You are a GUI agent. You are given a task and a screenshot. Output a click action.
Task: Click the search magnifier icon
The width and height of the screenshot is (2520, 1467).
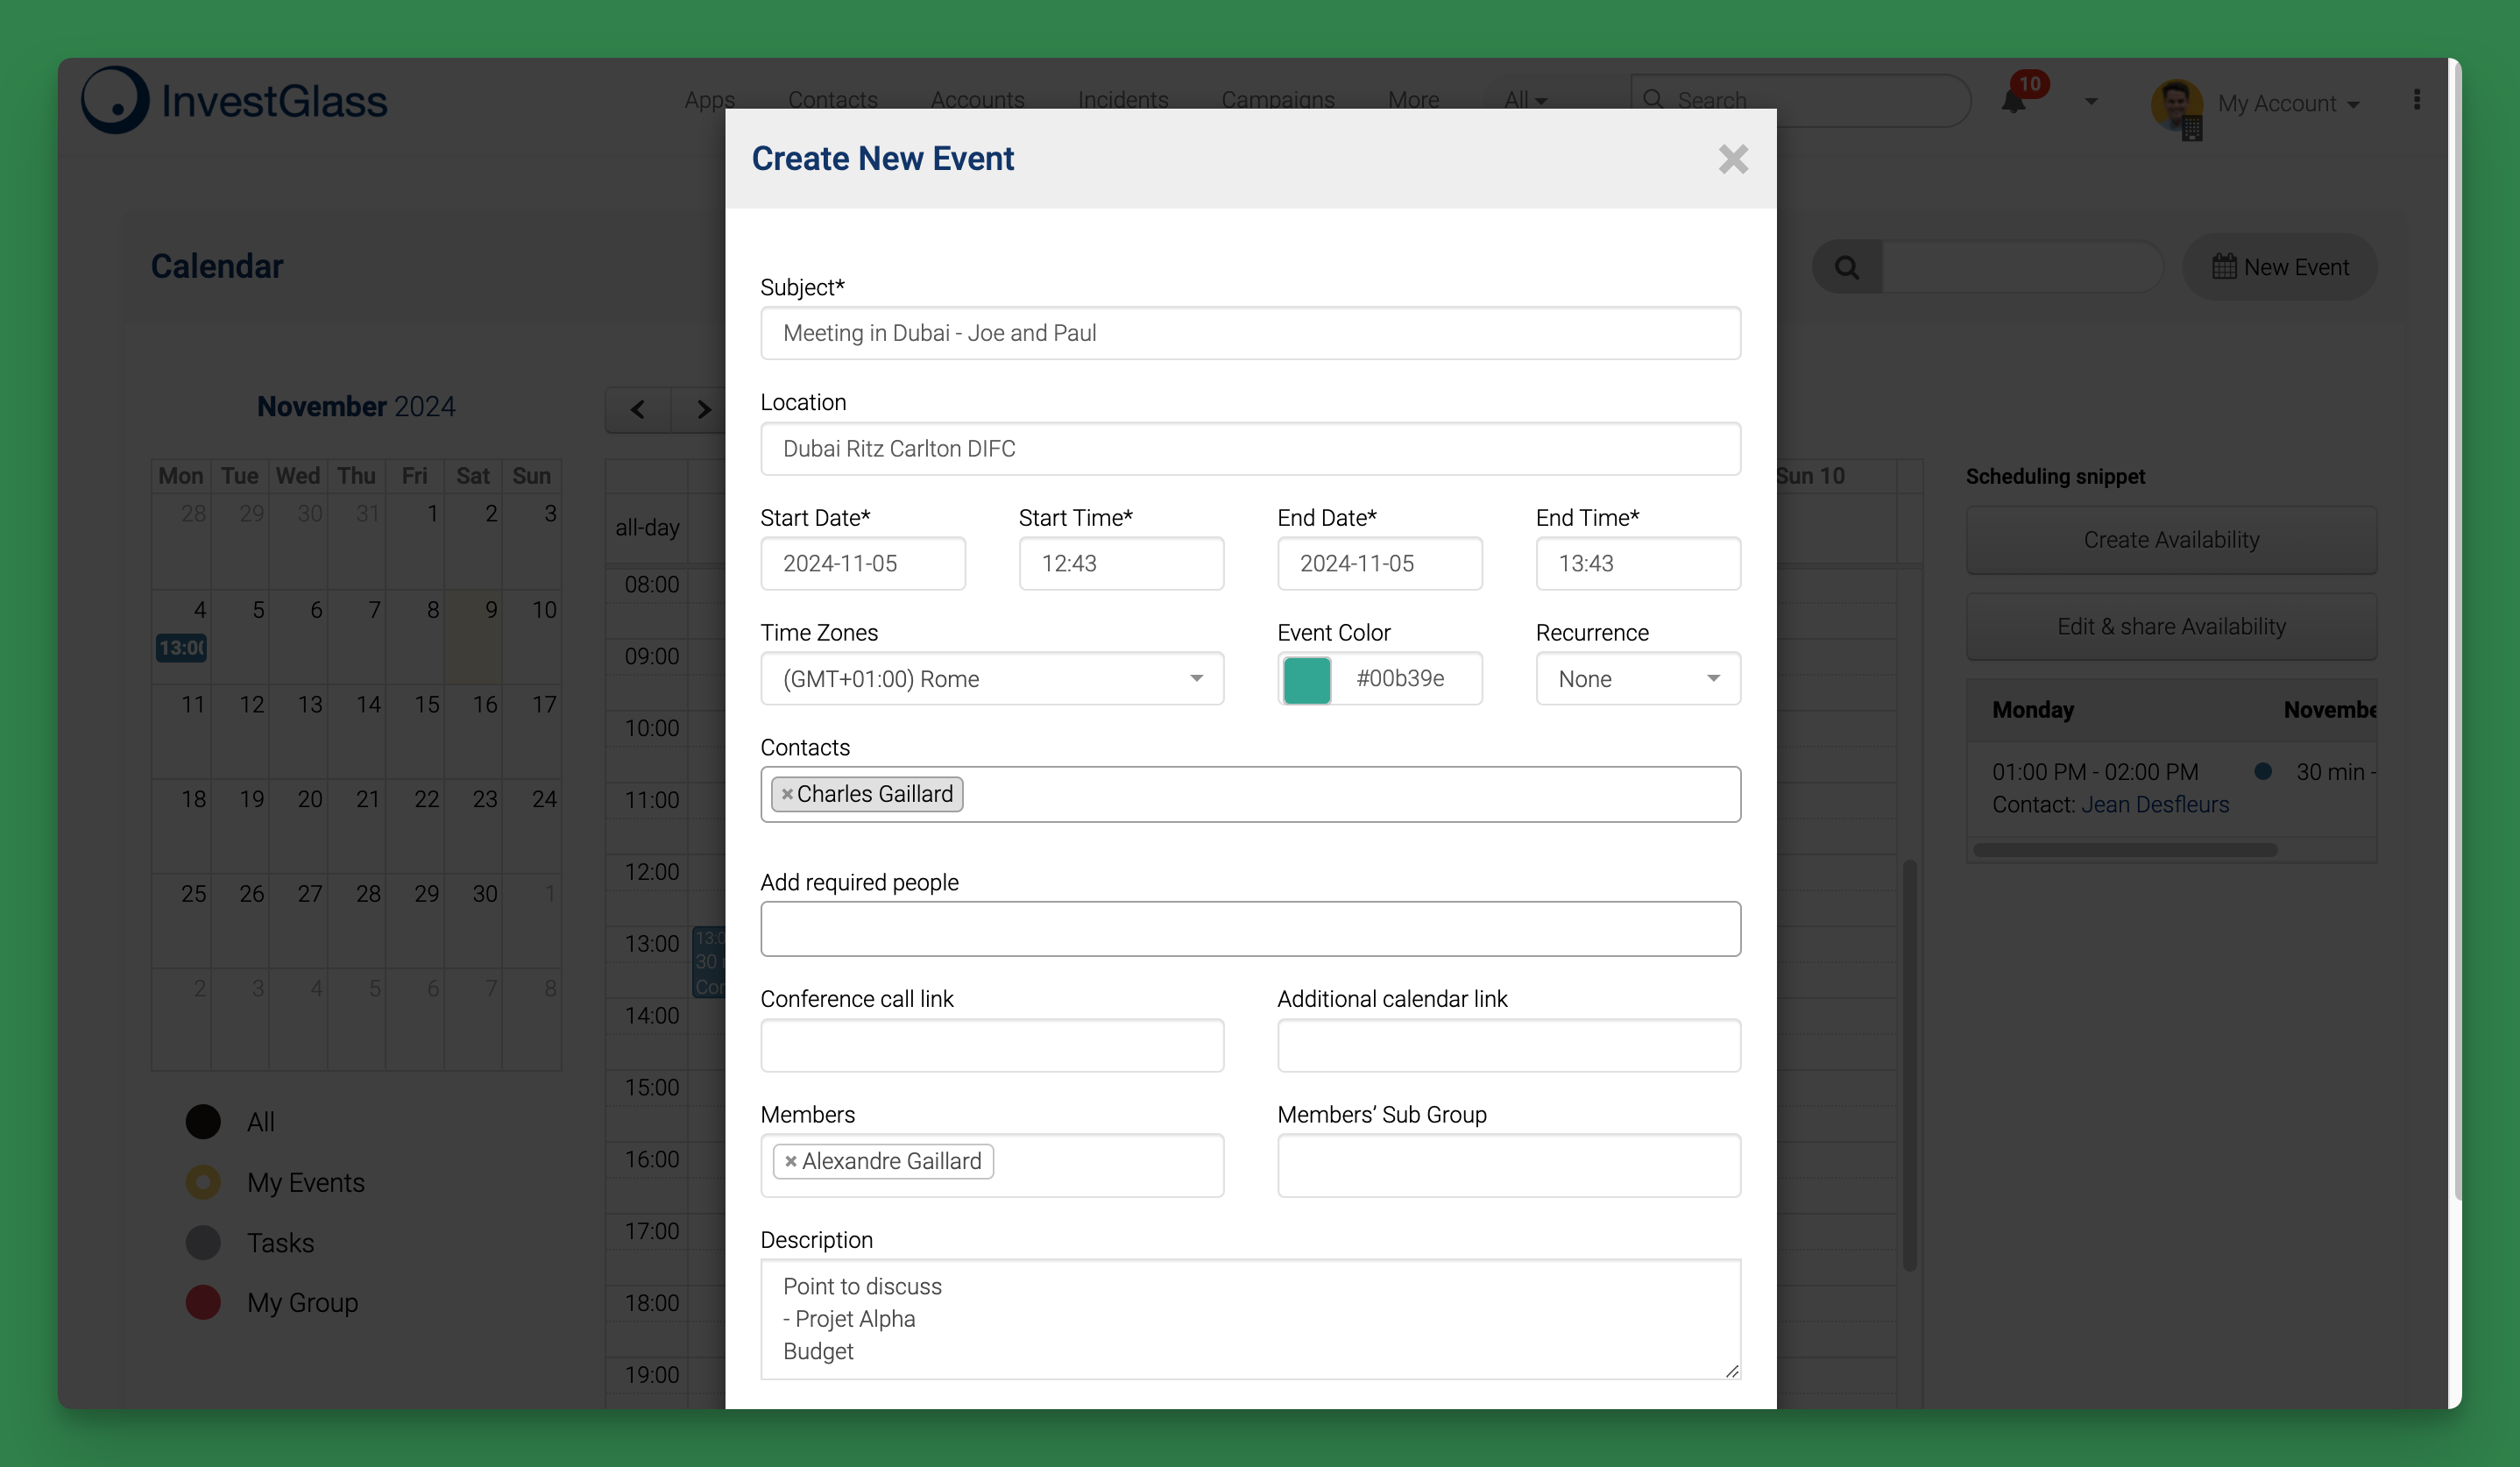pyautogui.click(x=1846, y=267)
